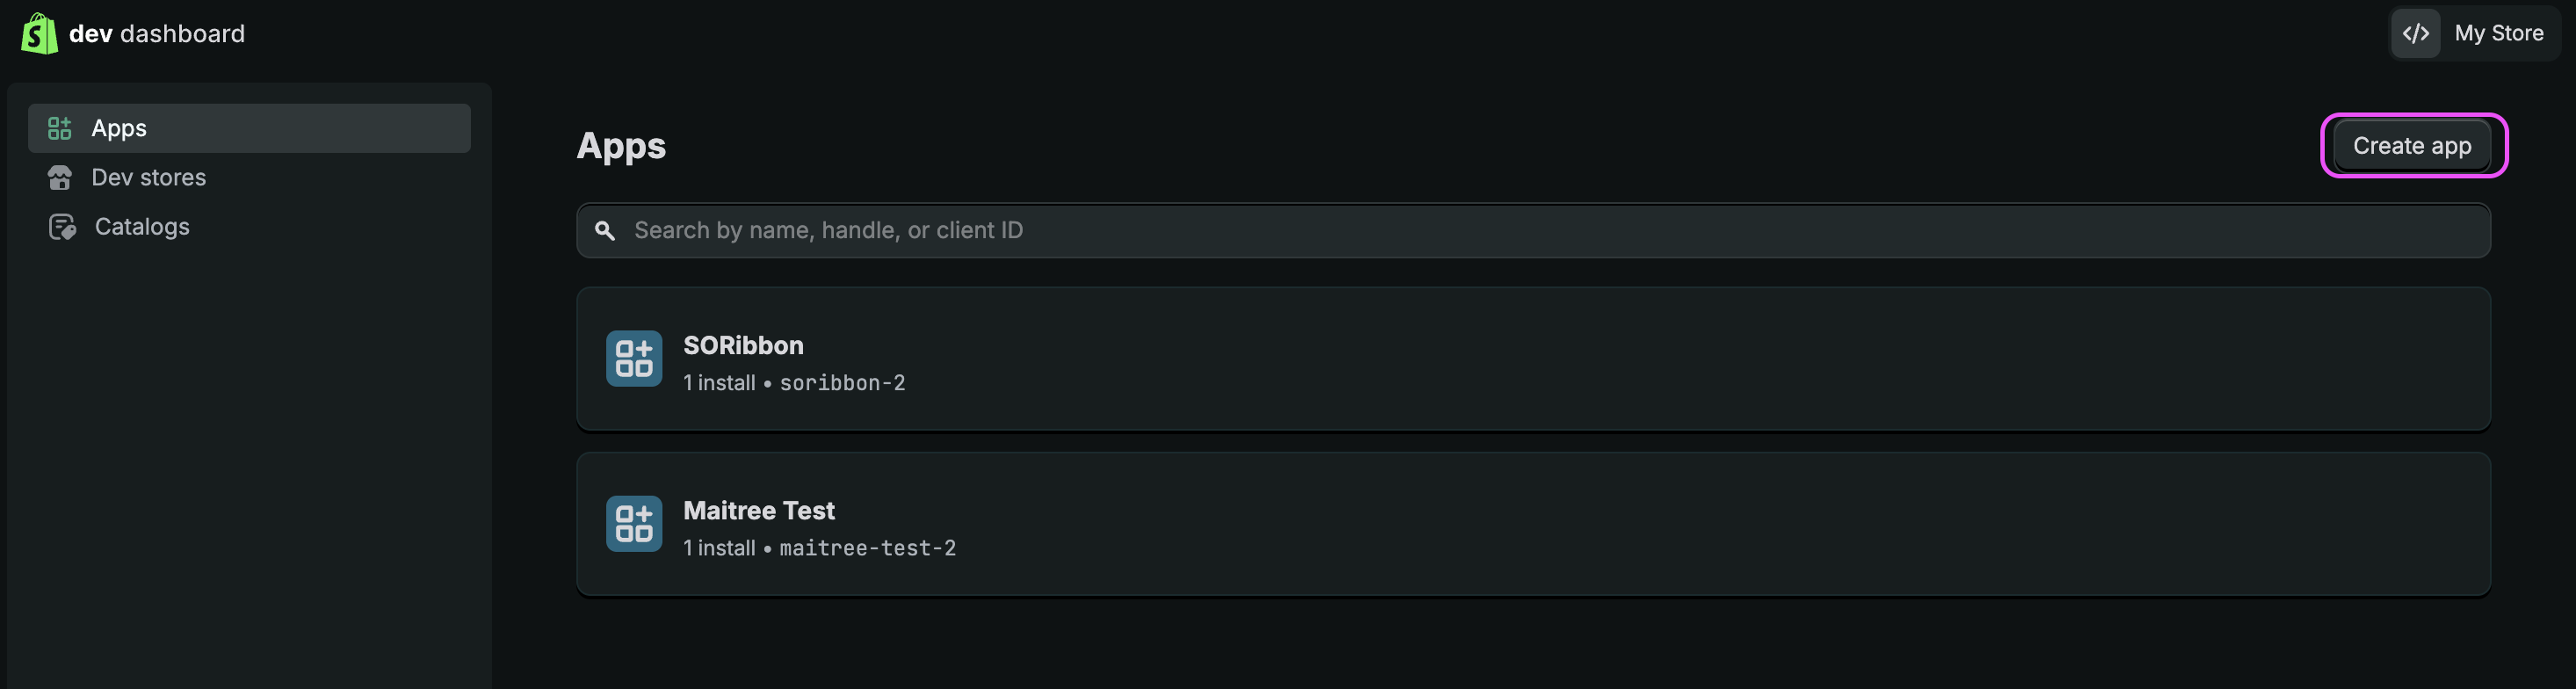Viewport: 2576px width, 689px height.
Task: Click the Dev stores storefront icon
Action: 59,177
